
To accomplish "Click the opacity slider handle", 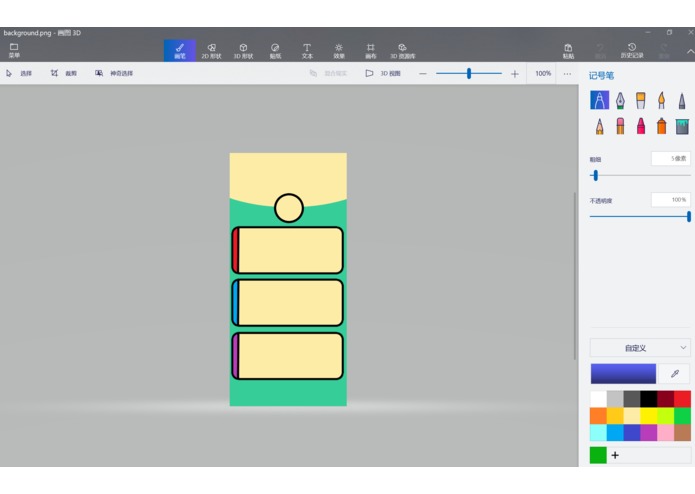I will pyautogui.click(x=688, y=217).
